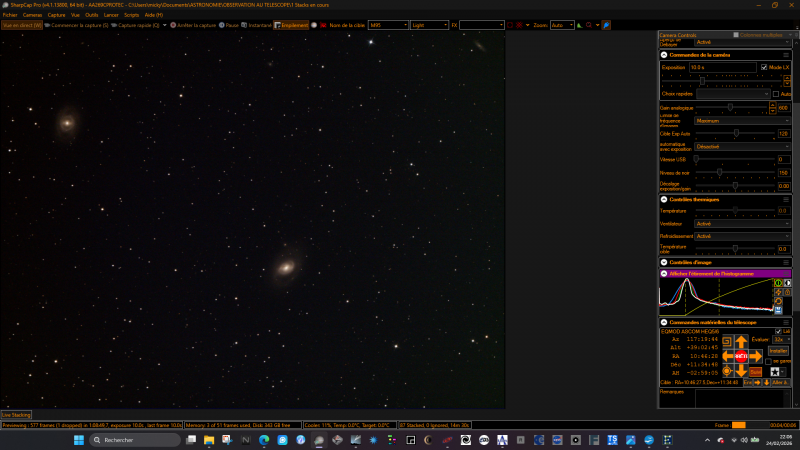Screen dimensions: 800x450
Task: Click the blue feather icon in top toolbar
Action: 606,25
